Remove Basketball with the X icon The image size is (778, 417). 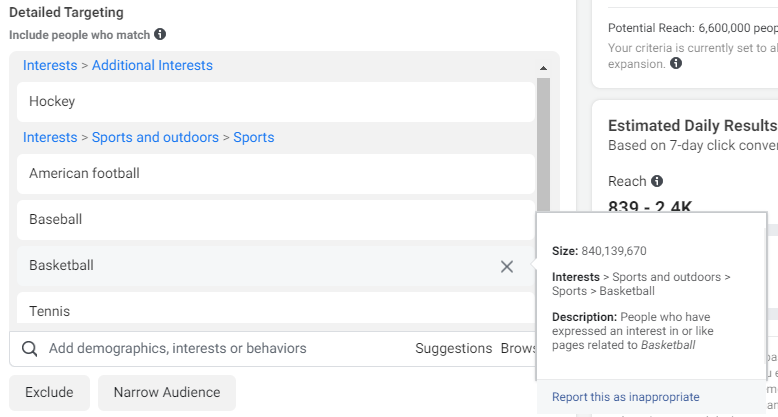[x=507, y=266]
